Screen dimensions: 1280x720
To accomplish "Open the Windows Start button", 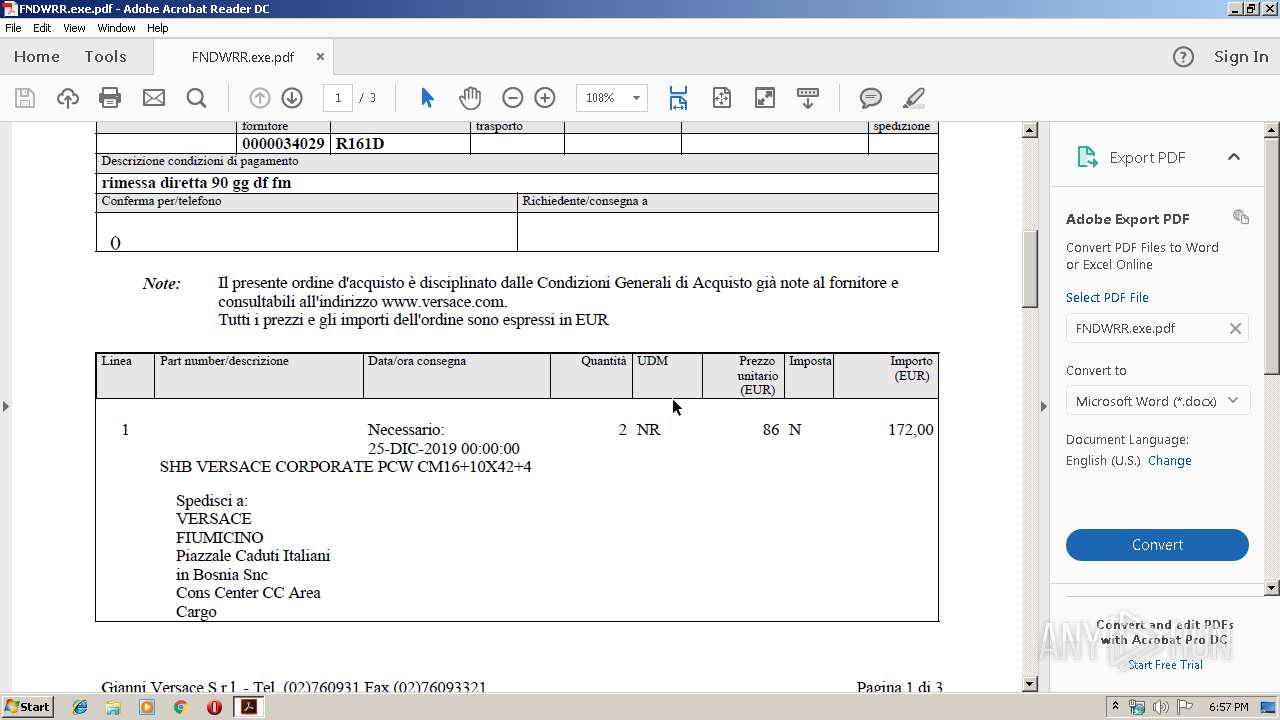I will [x=27, y=707].
